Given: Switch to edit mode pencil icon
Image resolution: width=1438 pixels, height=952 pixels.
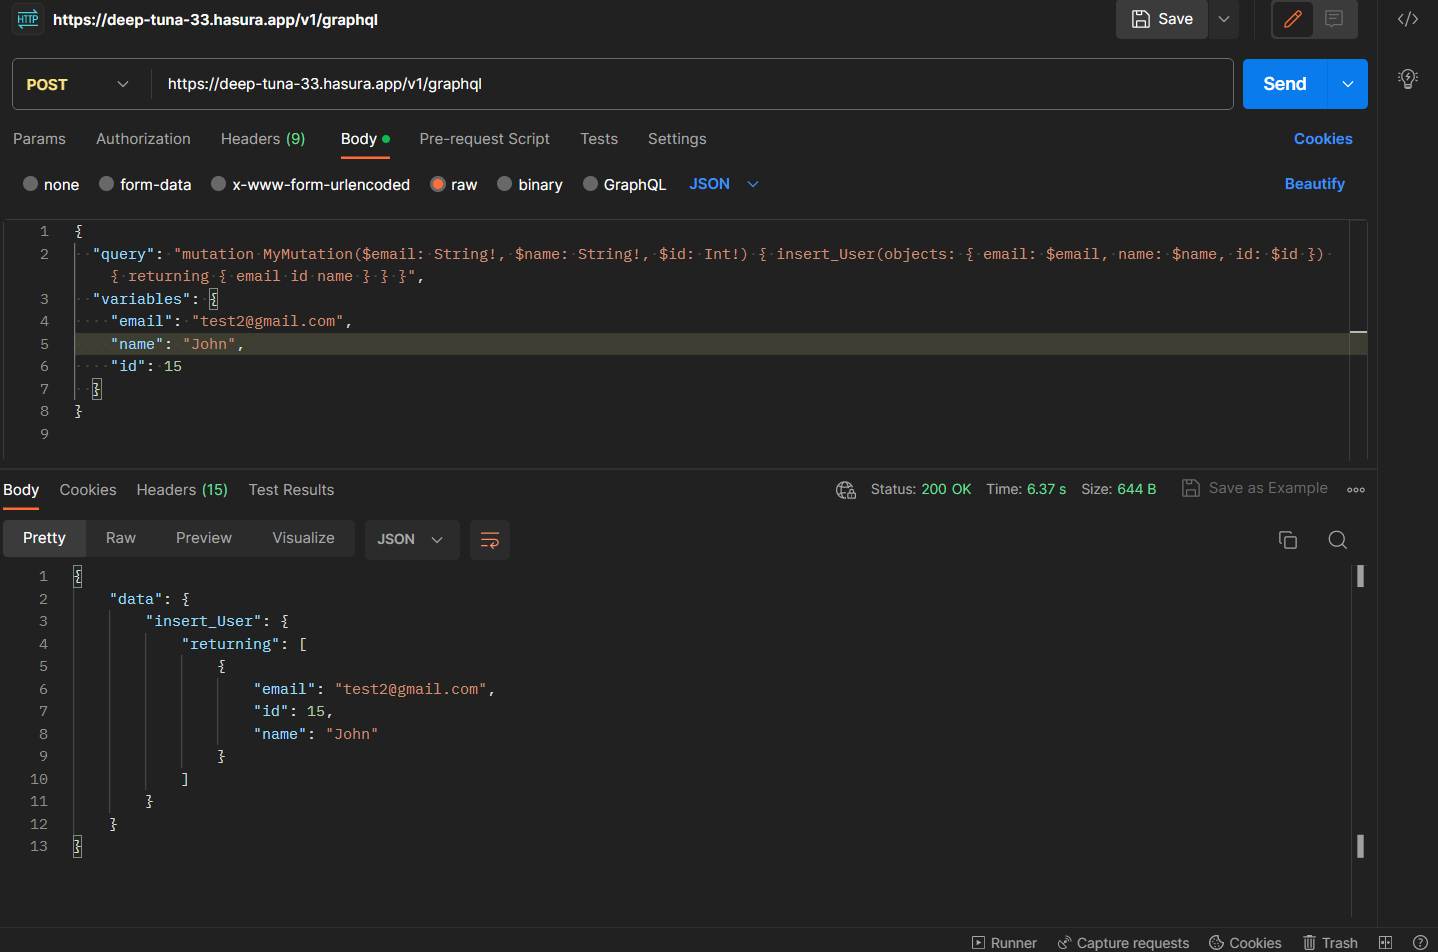Looking at the screenshot, I should click(1293, 19).
